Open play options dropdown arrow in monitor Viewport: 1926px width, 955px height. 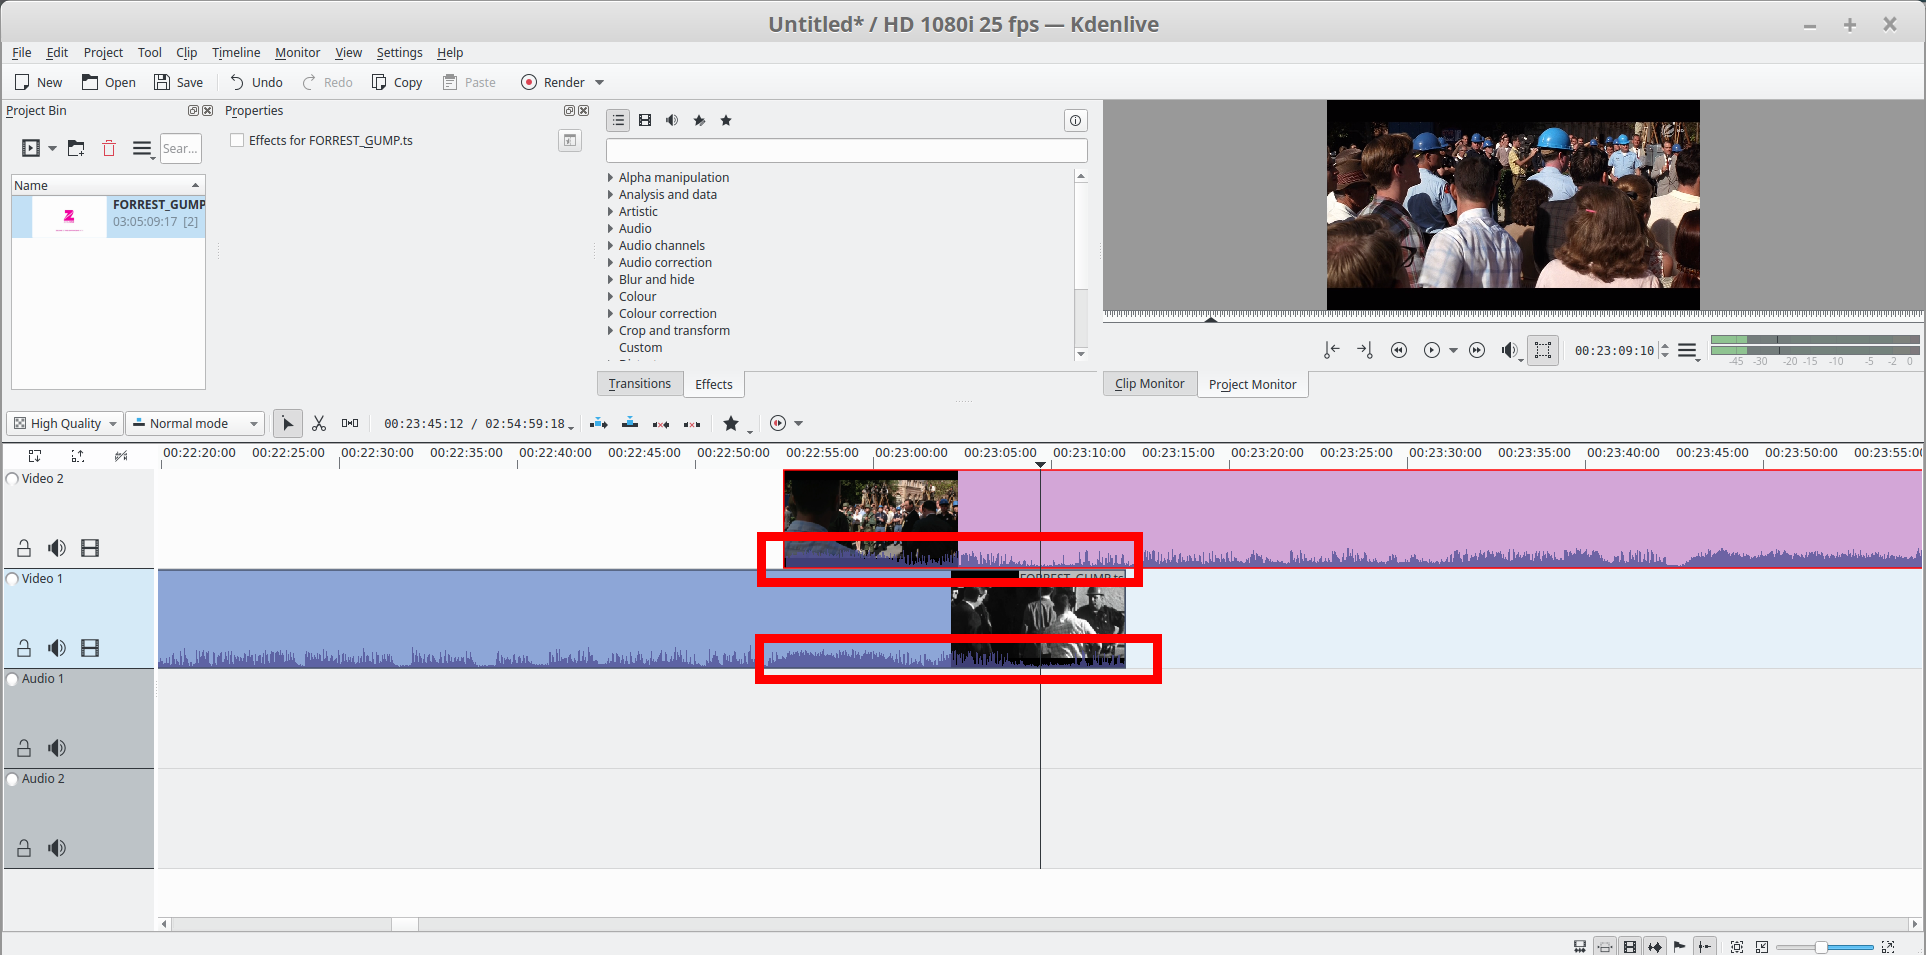pos(1454,350)
